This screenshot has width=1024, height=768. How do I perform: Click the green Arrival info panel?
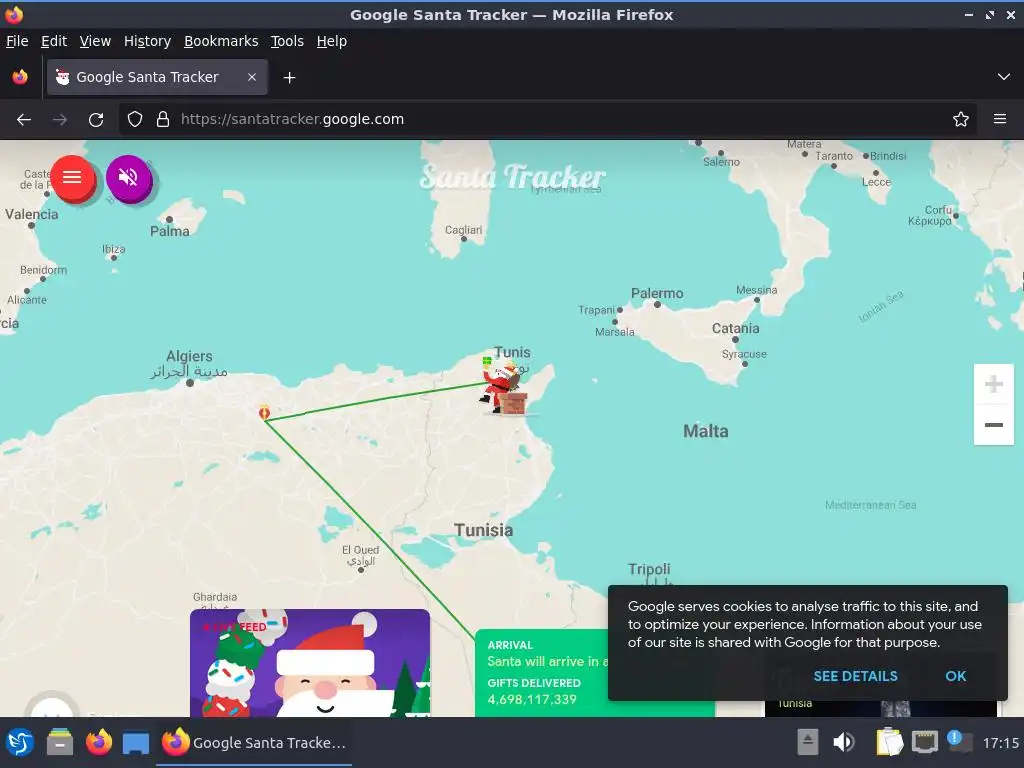pyautogui.click(x=541, y=673)
